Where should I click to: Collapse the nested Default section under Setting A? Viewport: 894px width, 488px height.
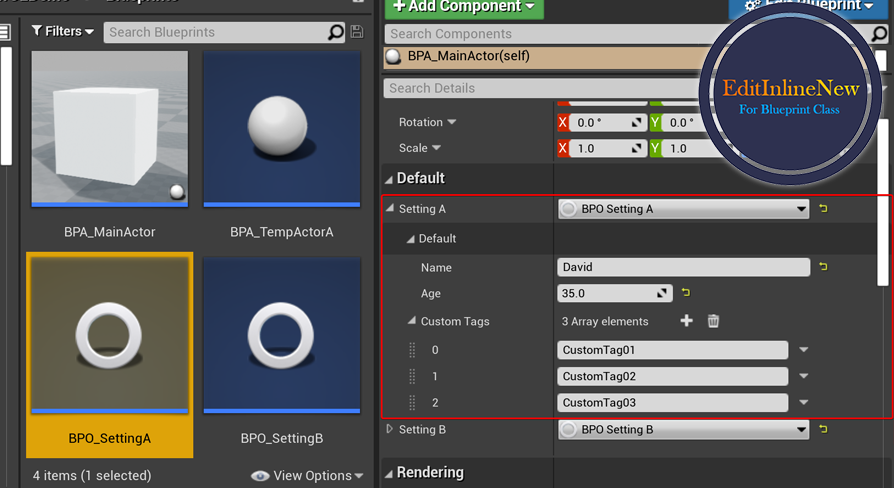click(x=410, y=239)
